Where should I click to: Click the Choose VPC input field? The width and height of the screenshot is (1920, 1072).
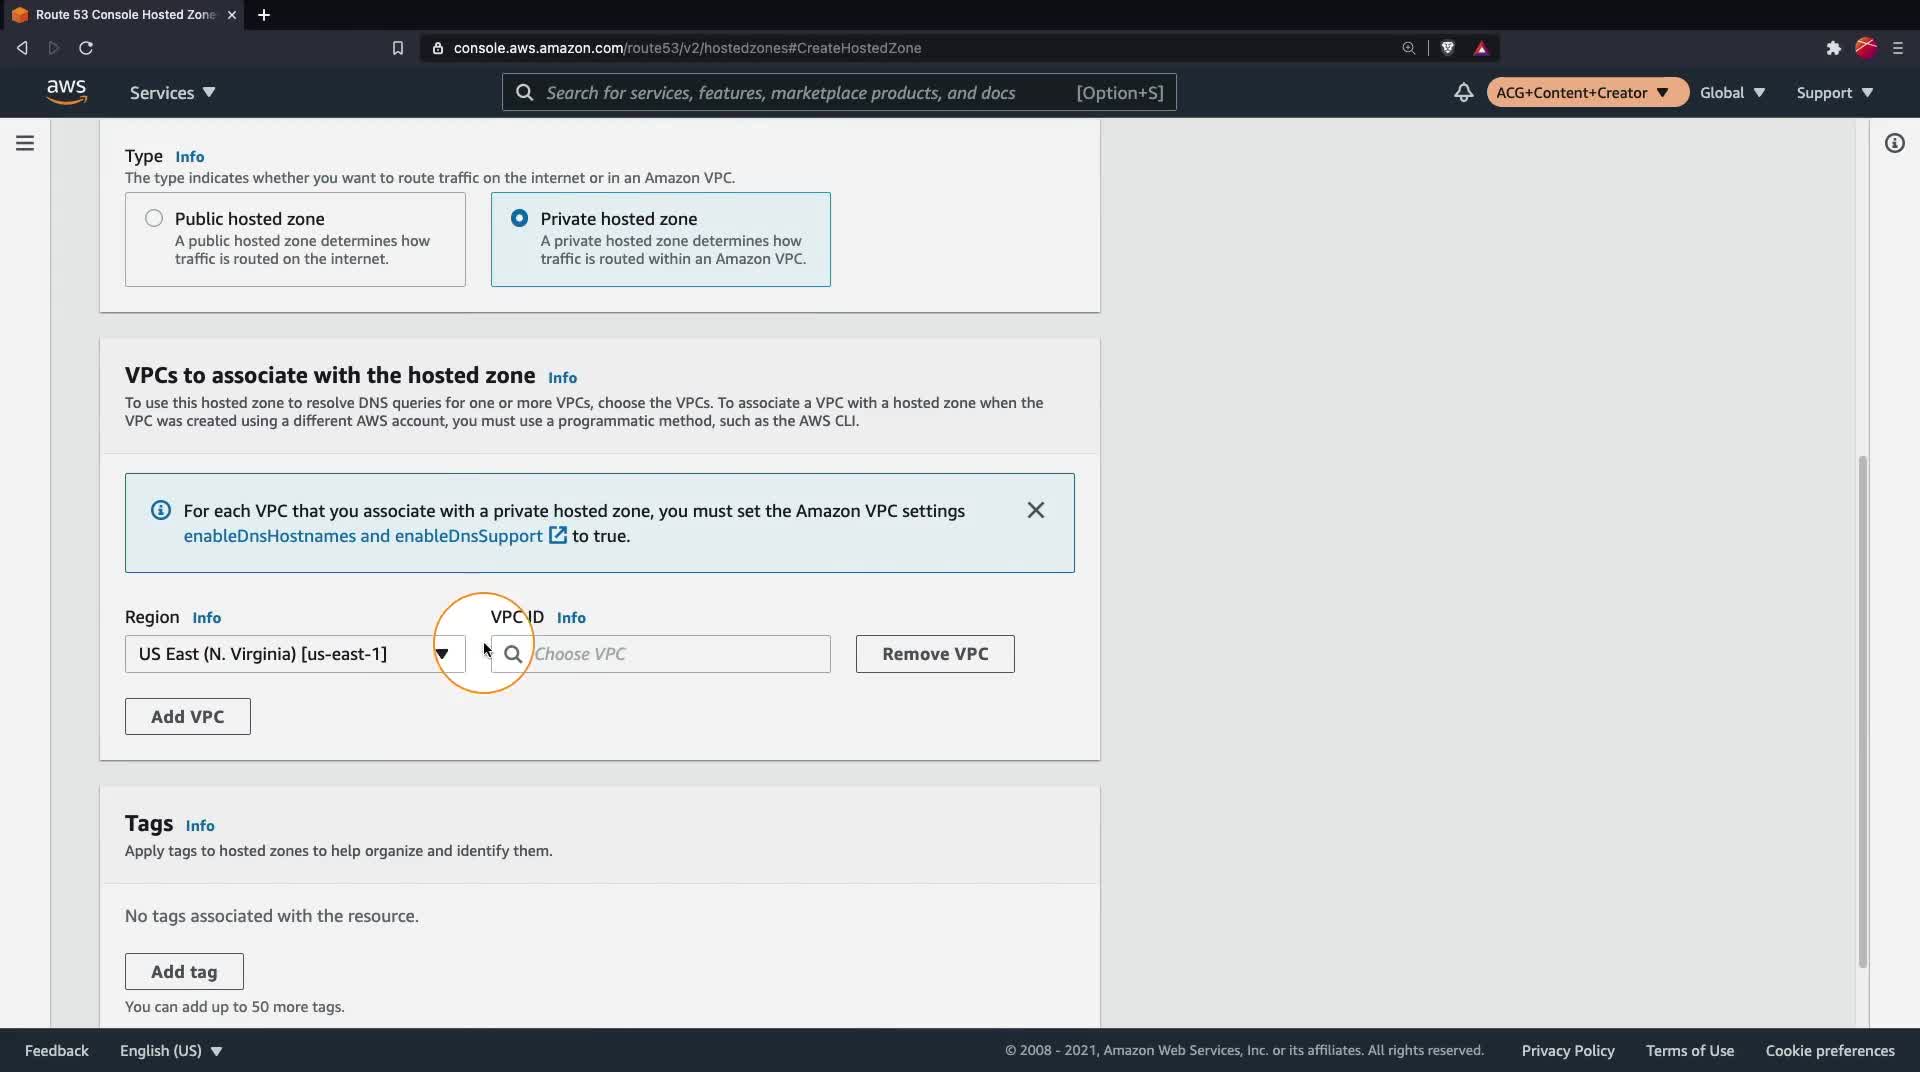click(661, 654)
